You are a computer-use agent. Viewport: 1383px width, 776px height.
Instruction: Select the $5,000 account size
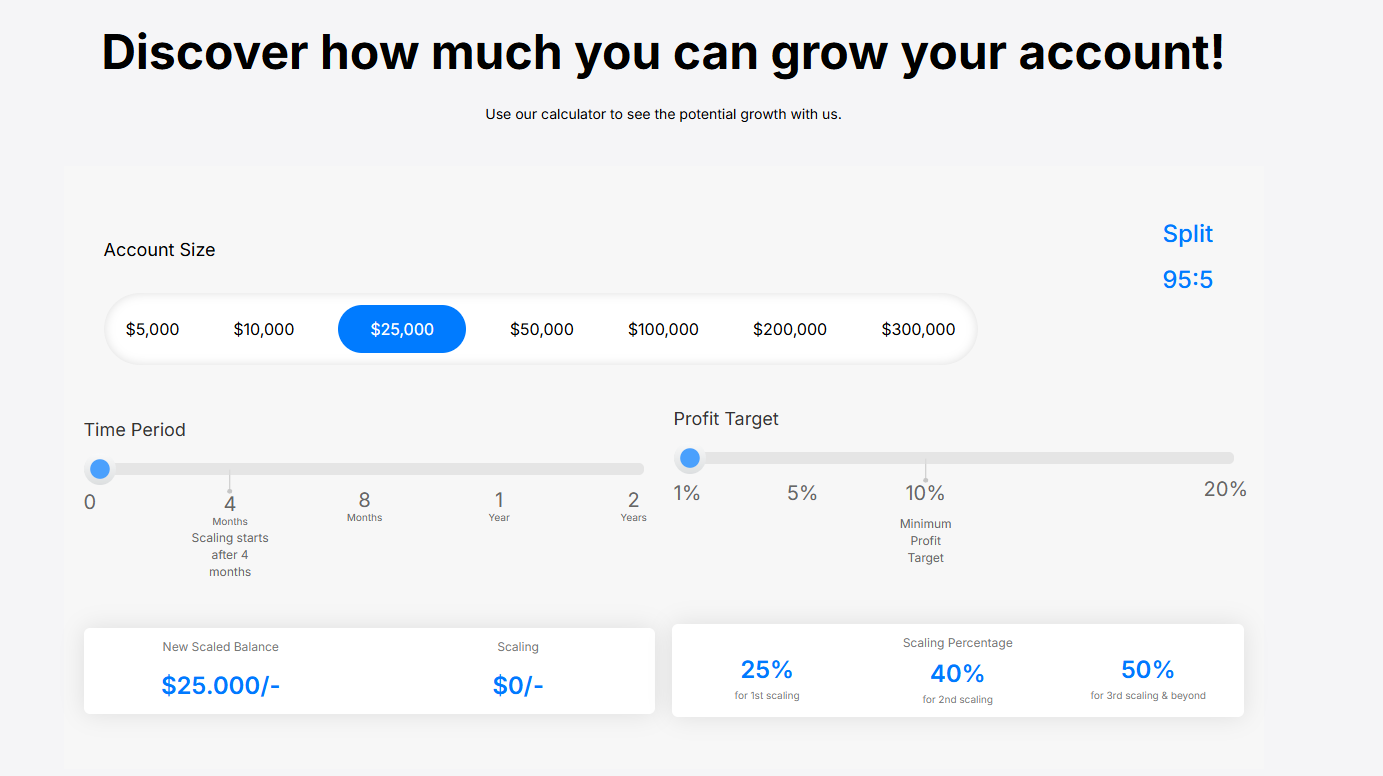click(x=153, y=329)
